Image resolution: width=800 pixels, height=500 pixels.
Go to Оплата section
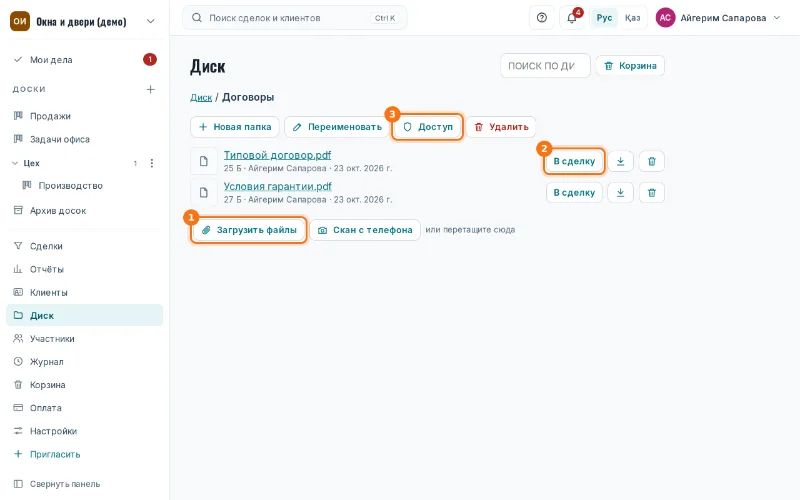click(x=85, y=408)
